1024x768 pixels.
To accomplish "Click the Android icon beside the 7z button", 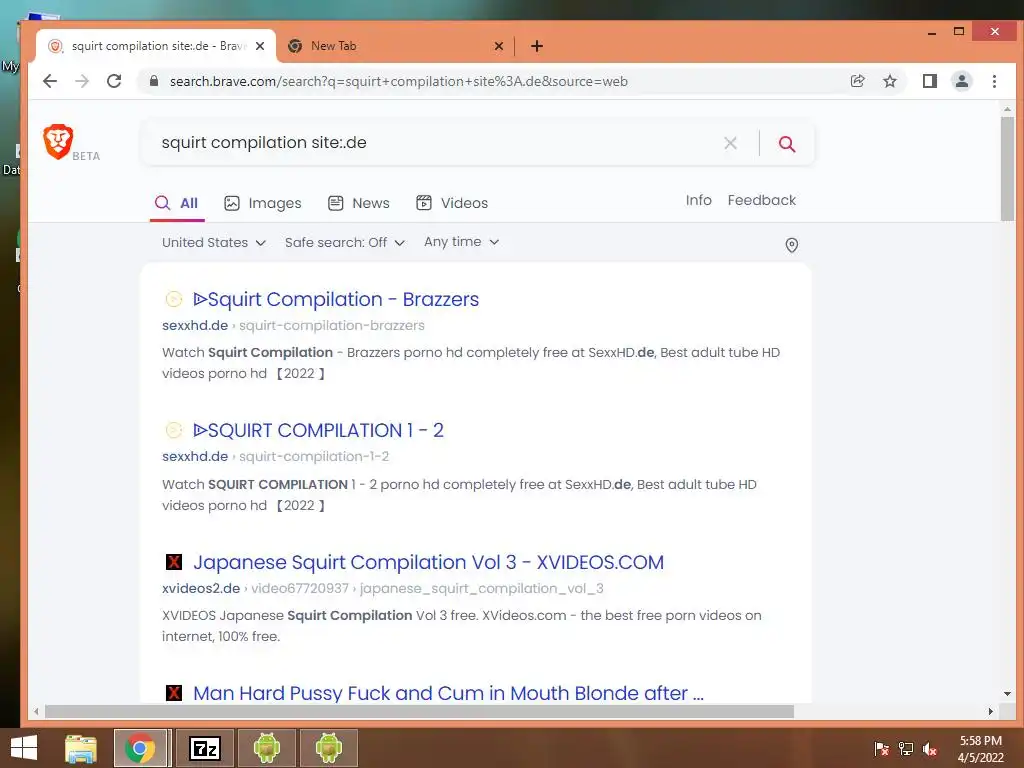I will point(266,748).
